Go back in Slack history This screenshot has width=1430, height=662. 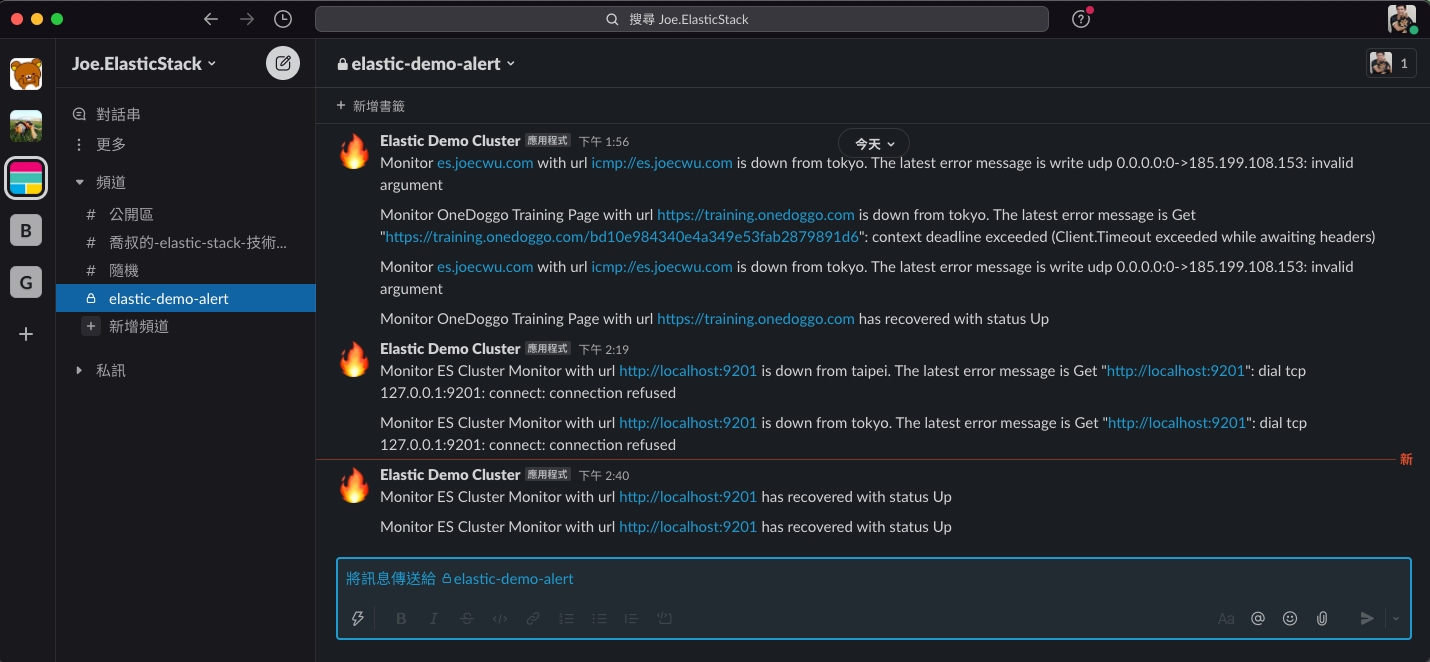(210, 19)
